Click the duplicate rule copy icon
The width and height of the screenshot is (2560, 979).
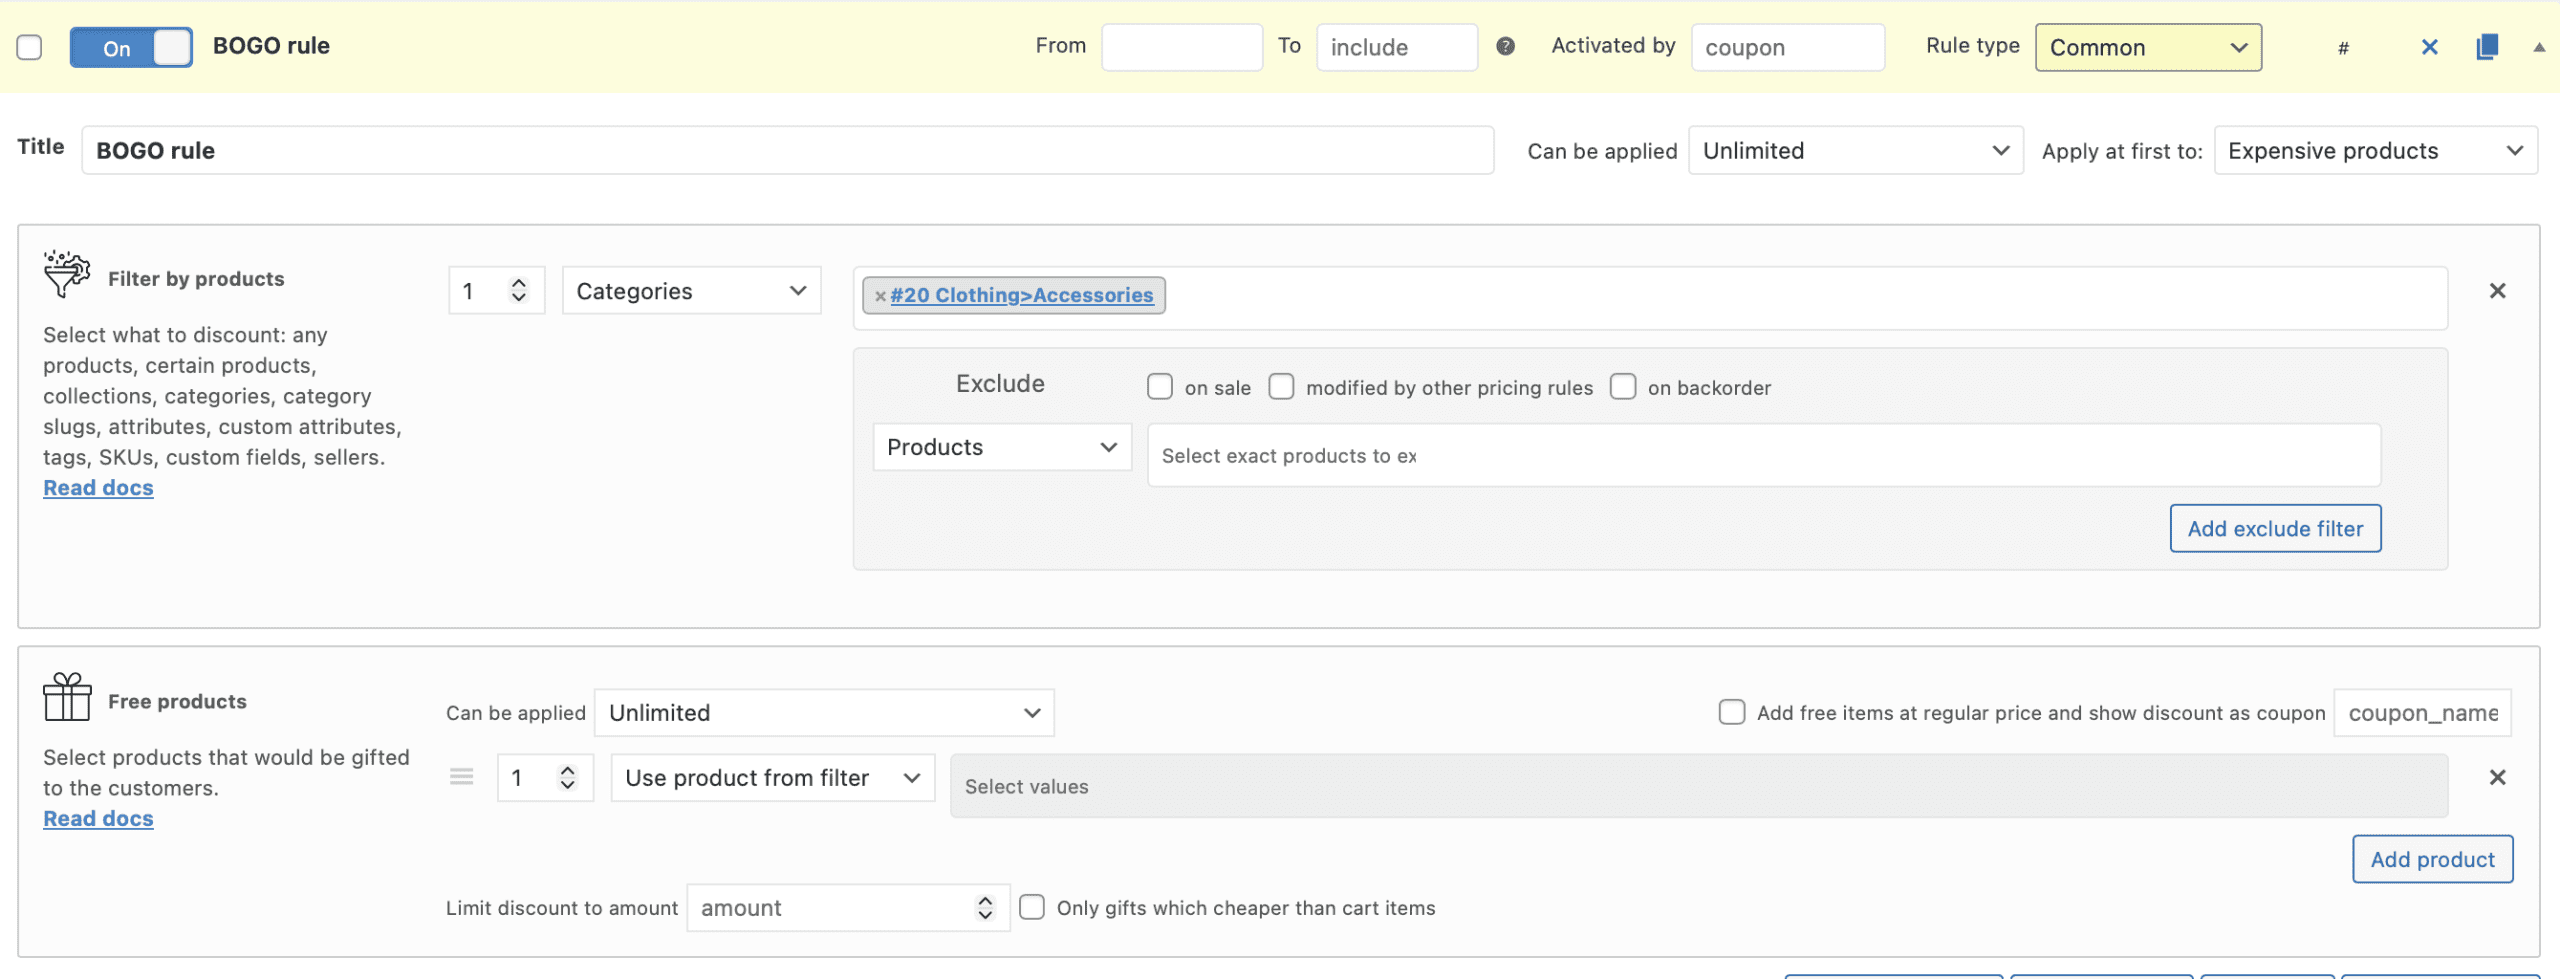click(2486, 47)
